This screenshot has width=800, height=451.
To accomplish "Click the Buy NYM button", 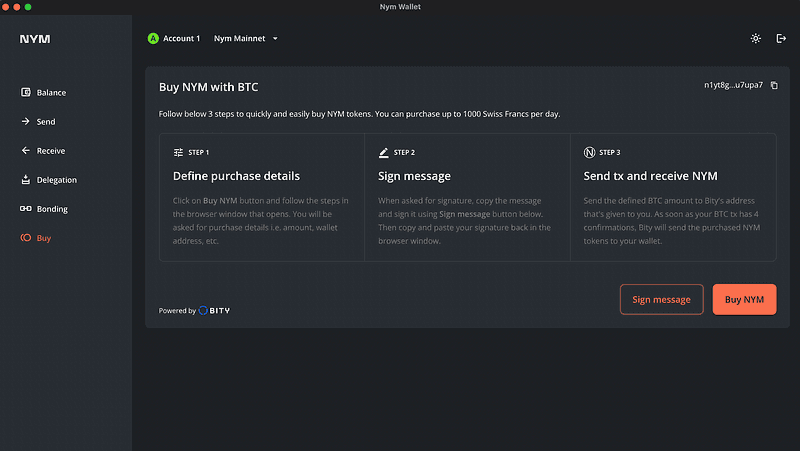I will pyautogui.click(x=744, y=299).
